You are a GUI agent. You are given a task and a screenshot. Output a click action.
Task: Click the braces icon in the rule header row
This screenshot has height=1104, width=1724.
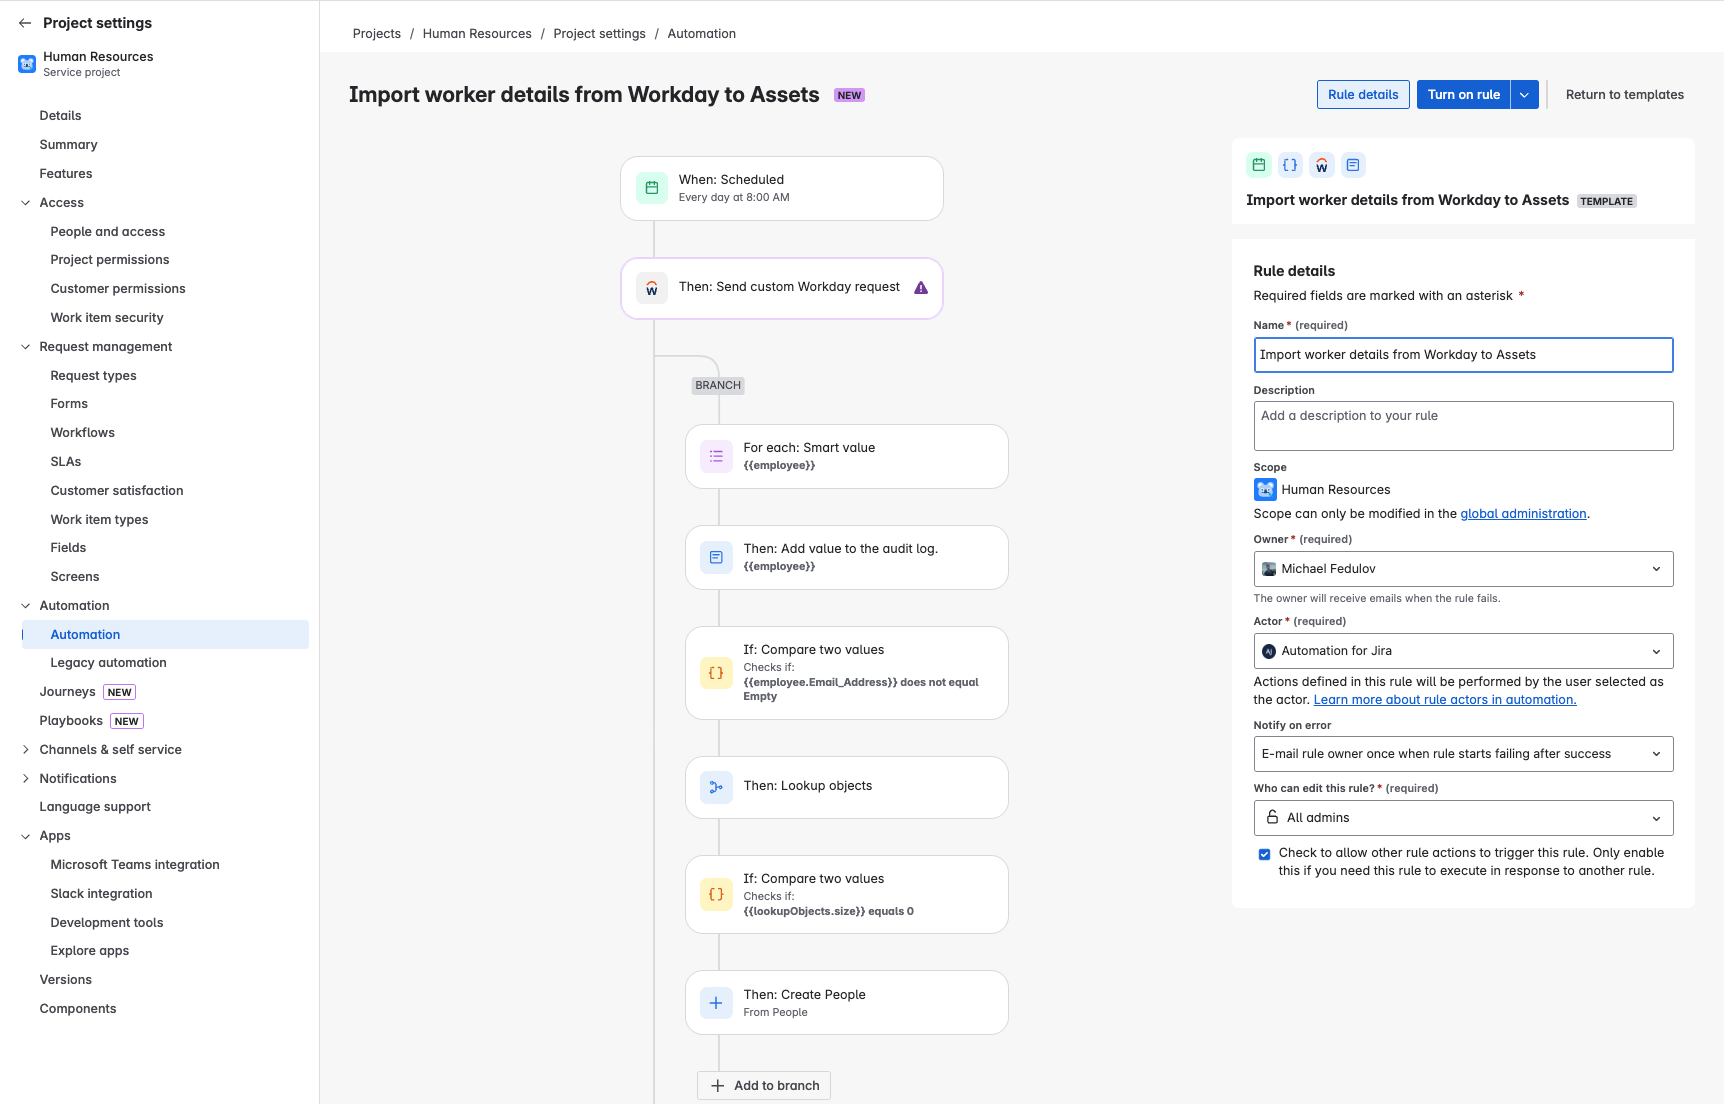[x=1290, y=164]
